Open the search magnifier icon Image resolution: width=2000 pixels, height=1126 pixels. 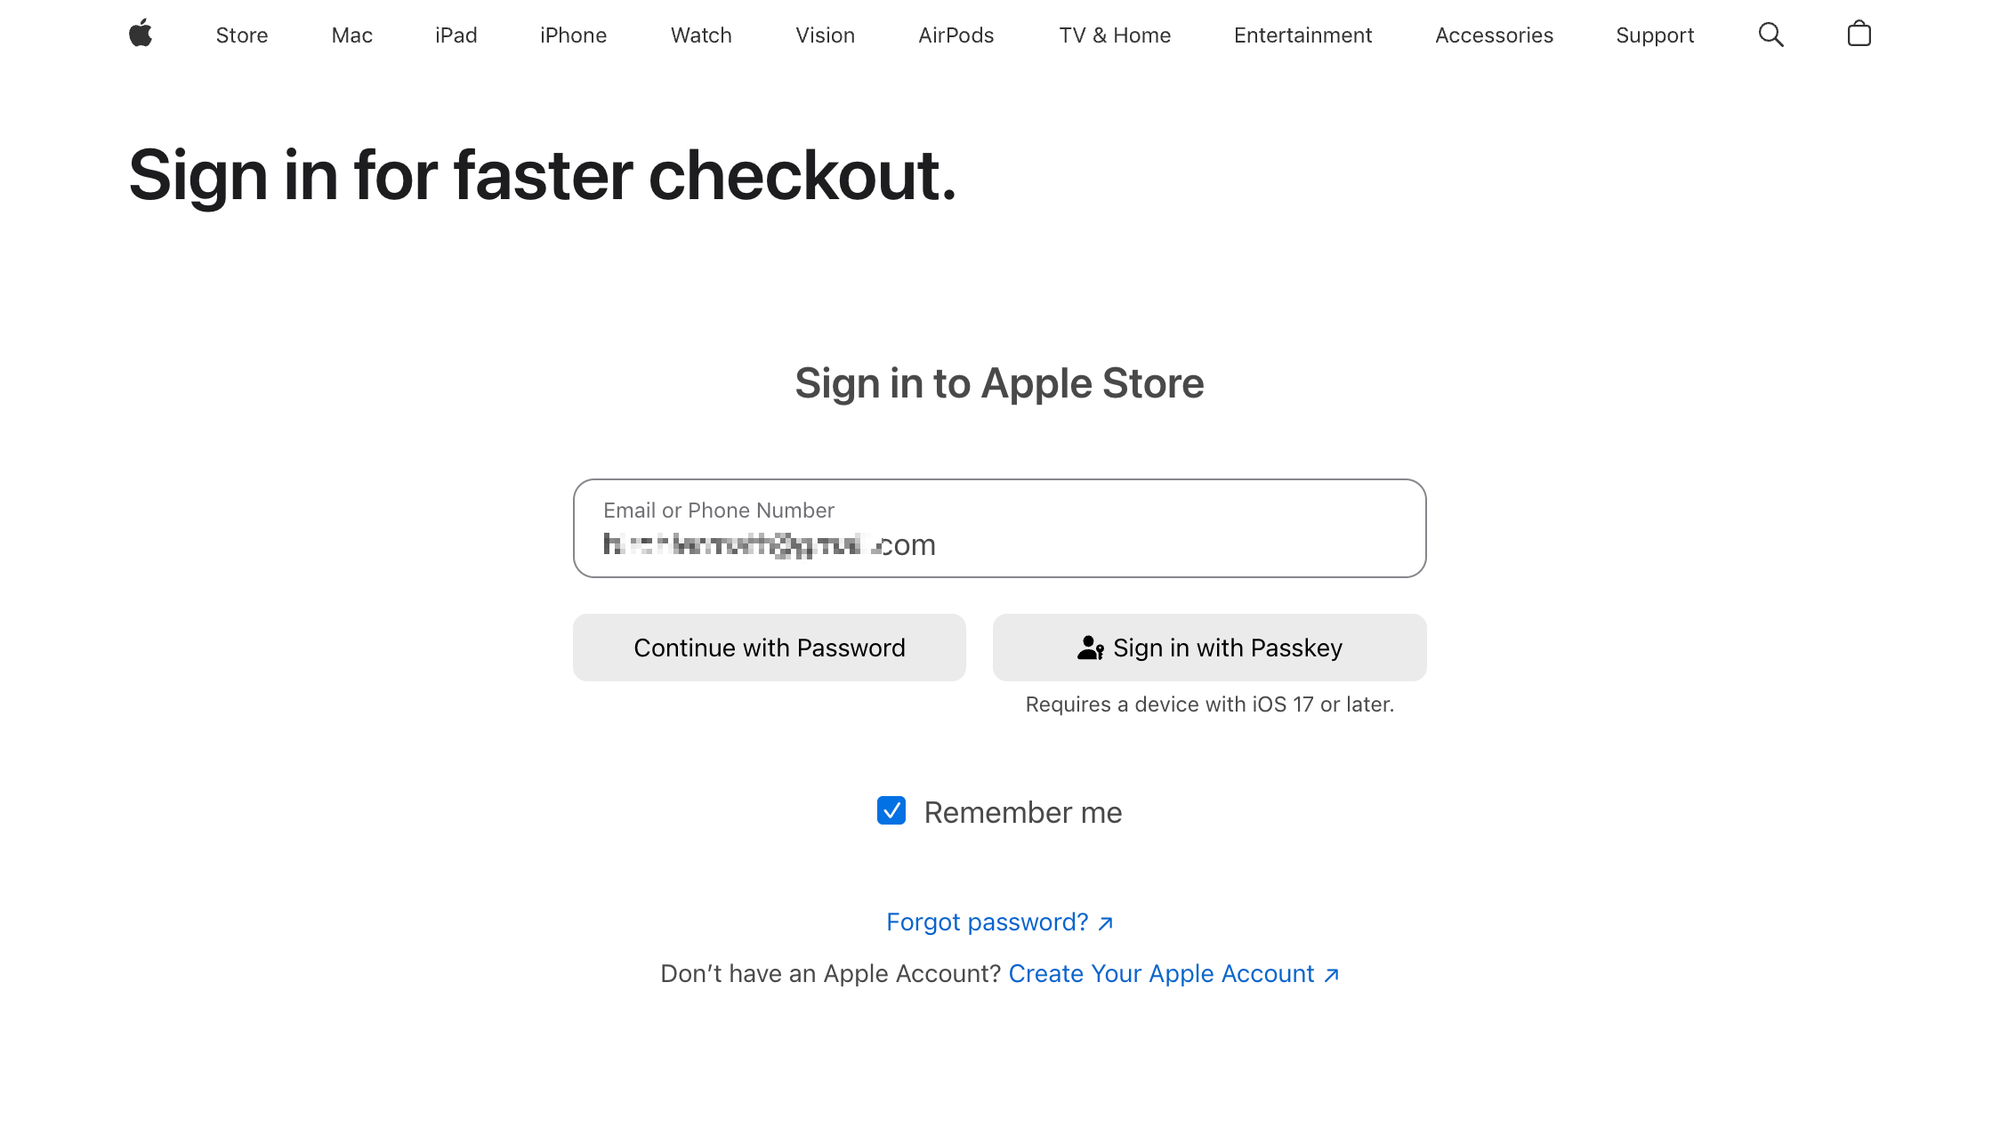tap(1771, 35)
